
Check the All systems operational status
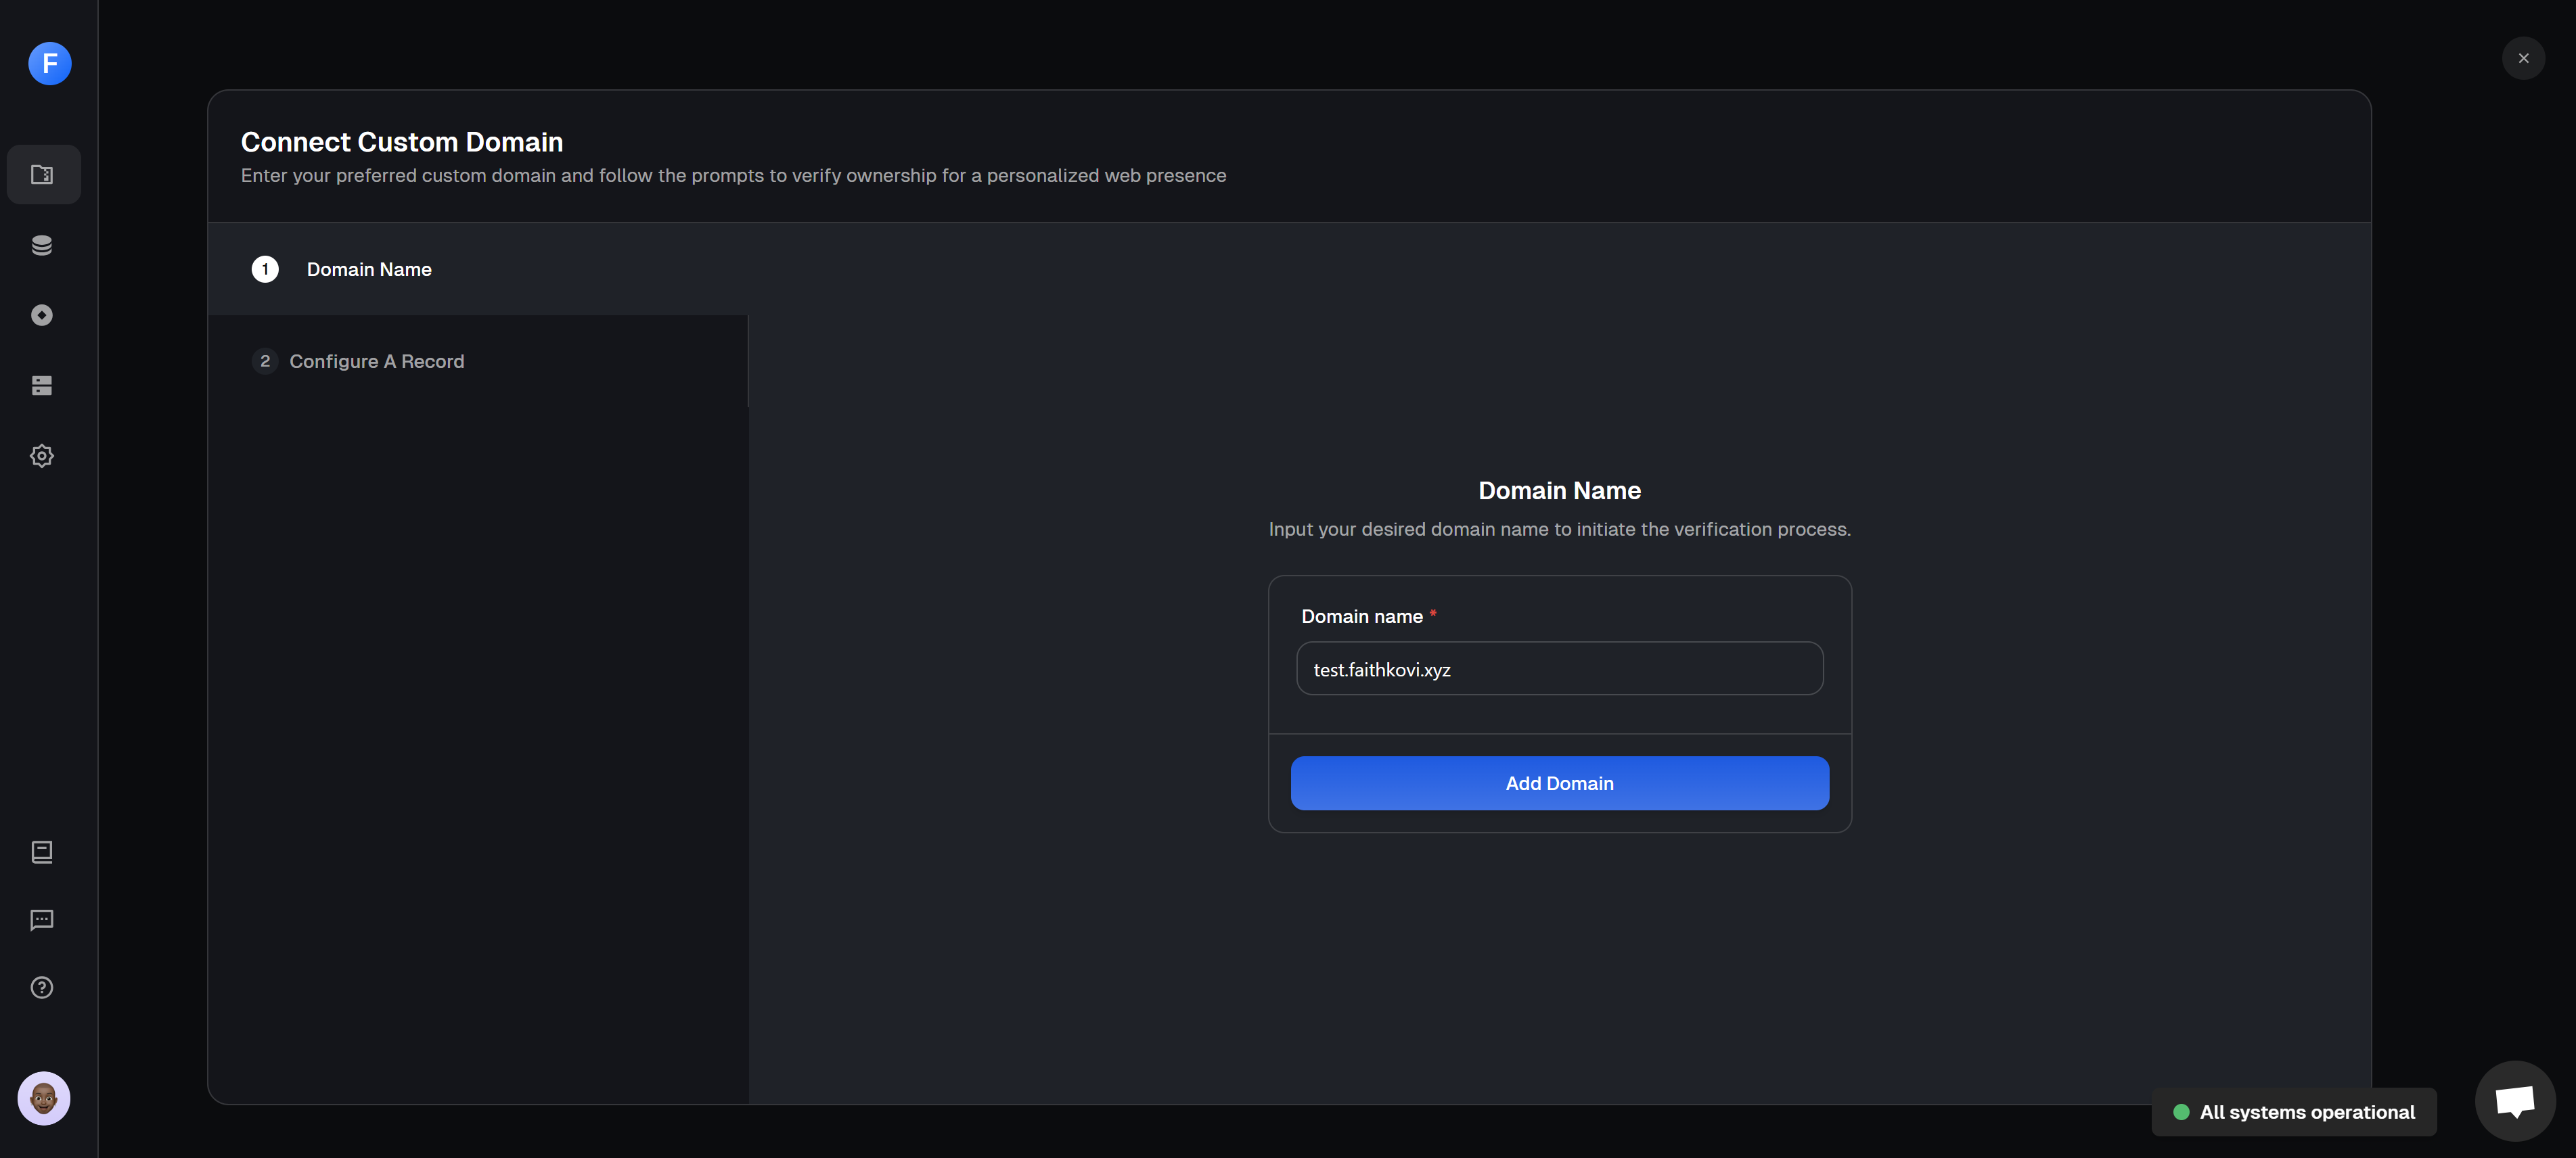[x=2294, y=1111]
